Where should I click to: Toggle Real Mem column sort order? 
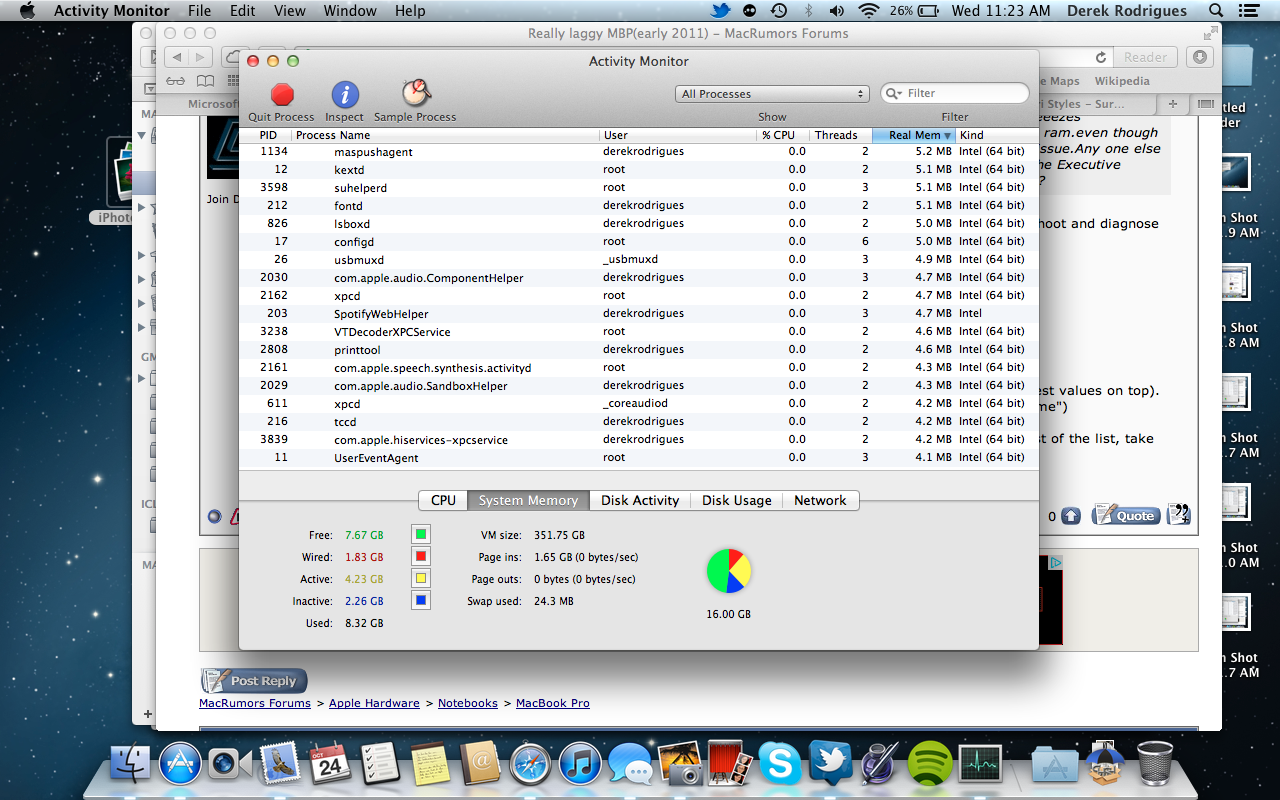[x=913, y=135]
